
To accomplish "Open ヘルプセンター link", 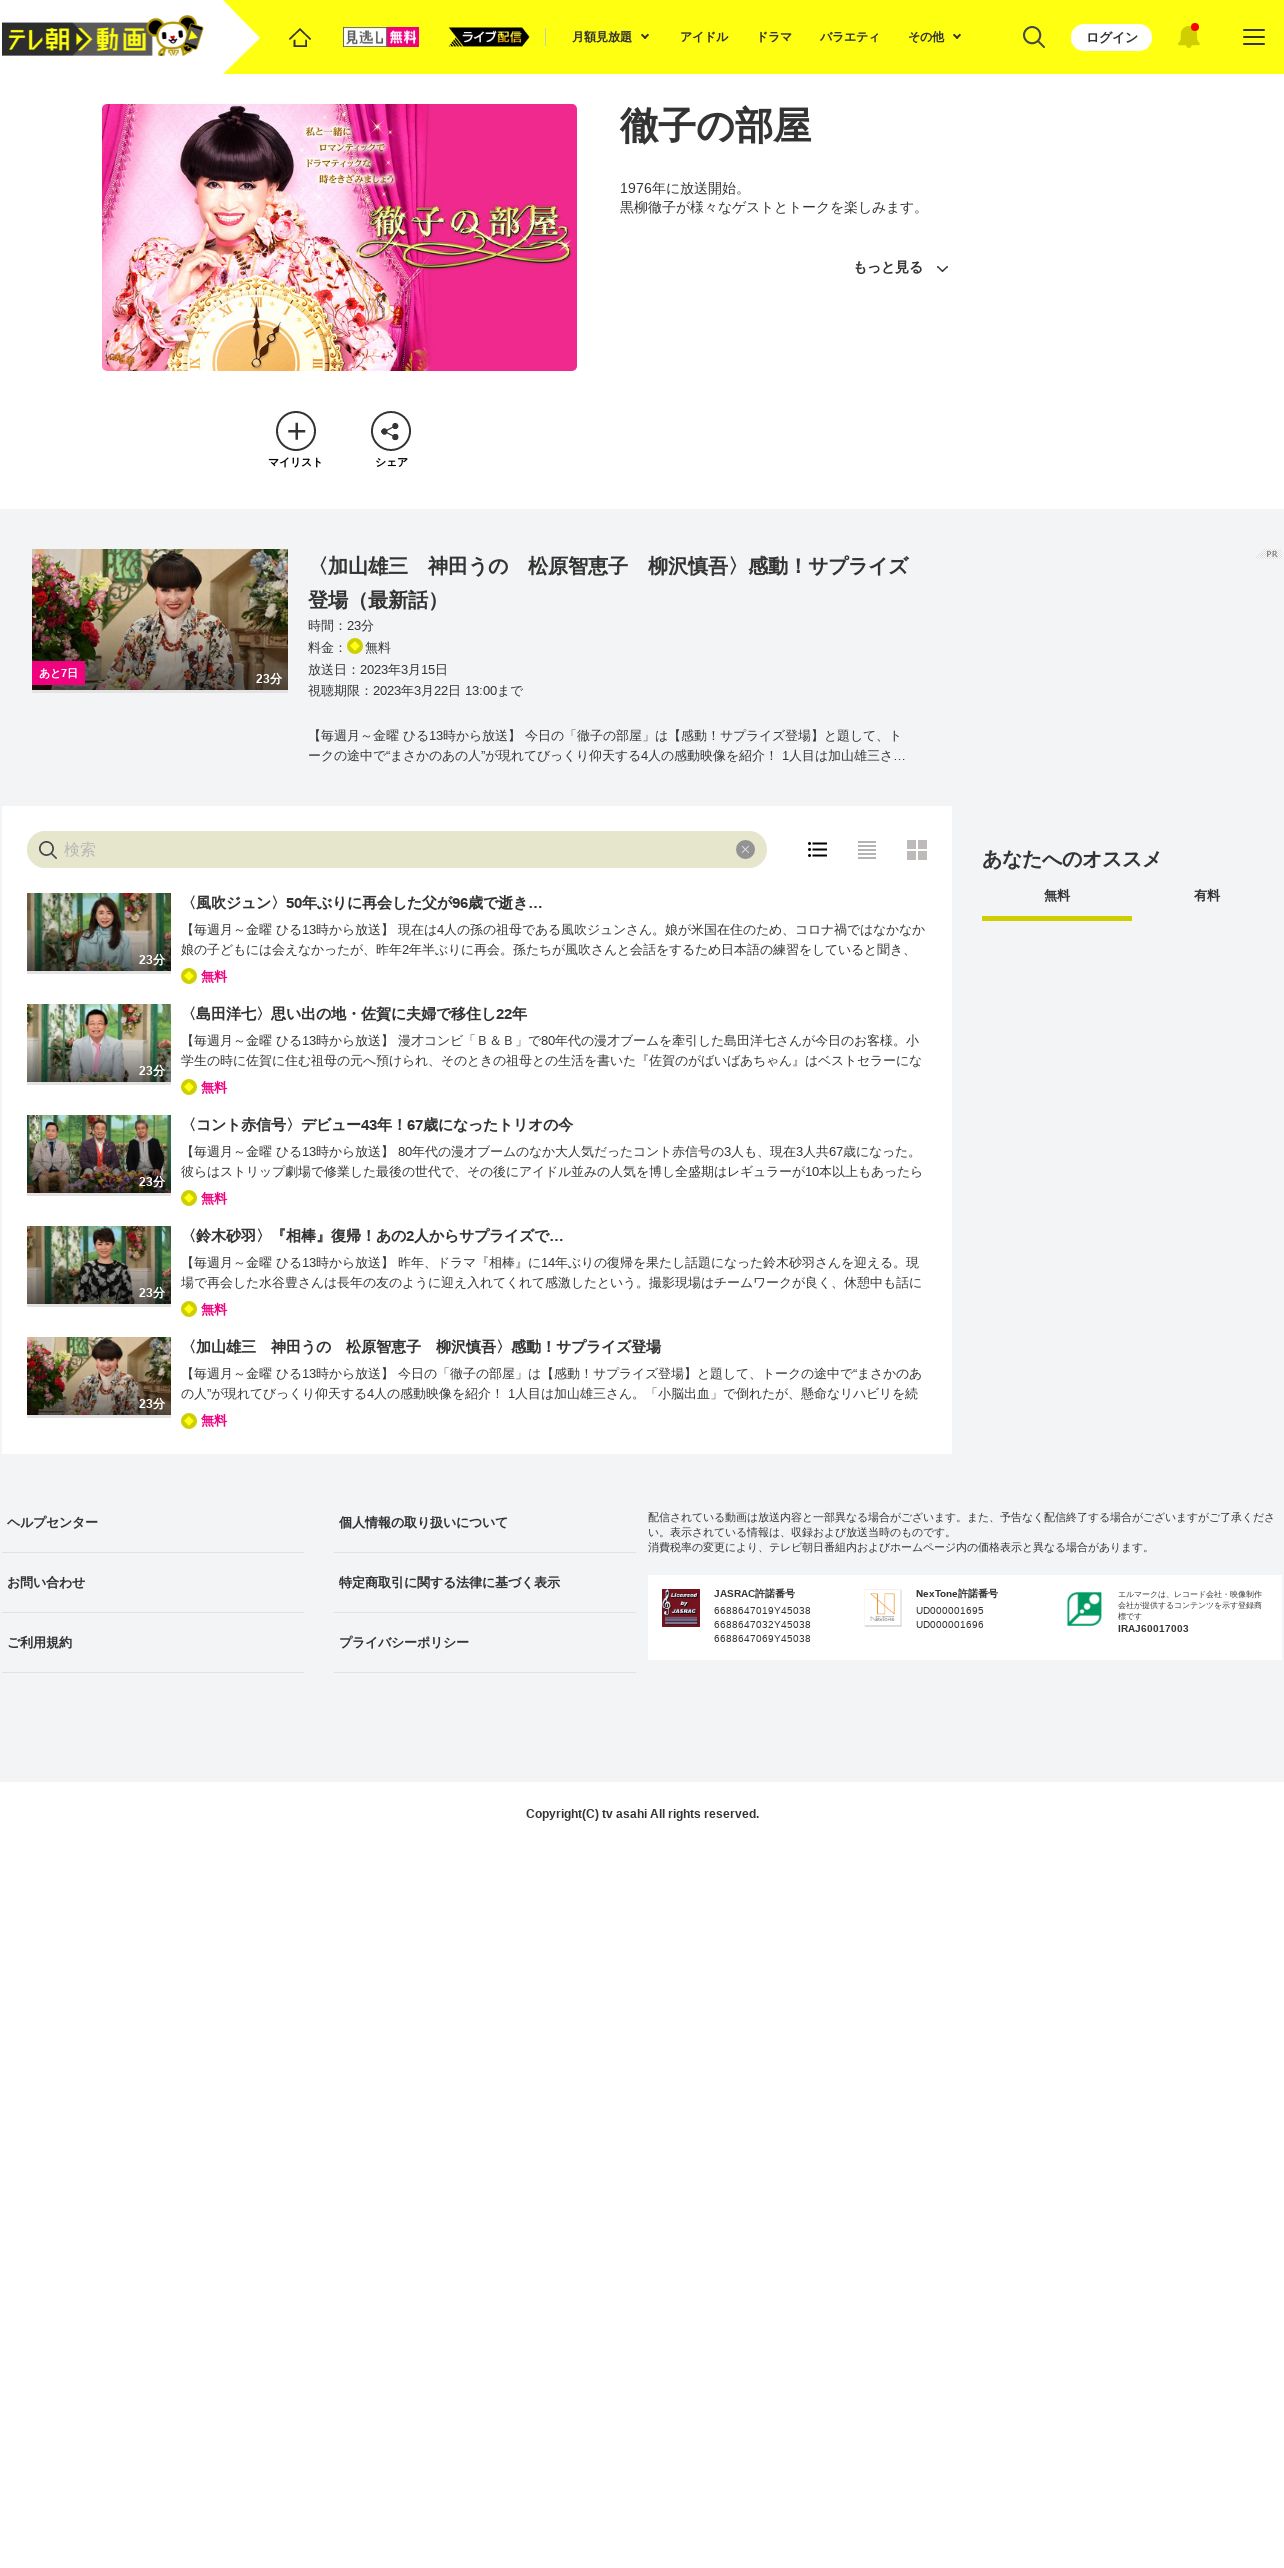I will click(x=52, y=1522).
